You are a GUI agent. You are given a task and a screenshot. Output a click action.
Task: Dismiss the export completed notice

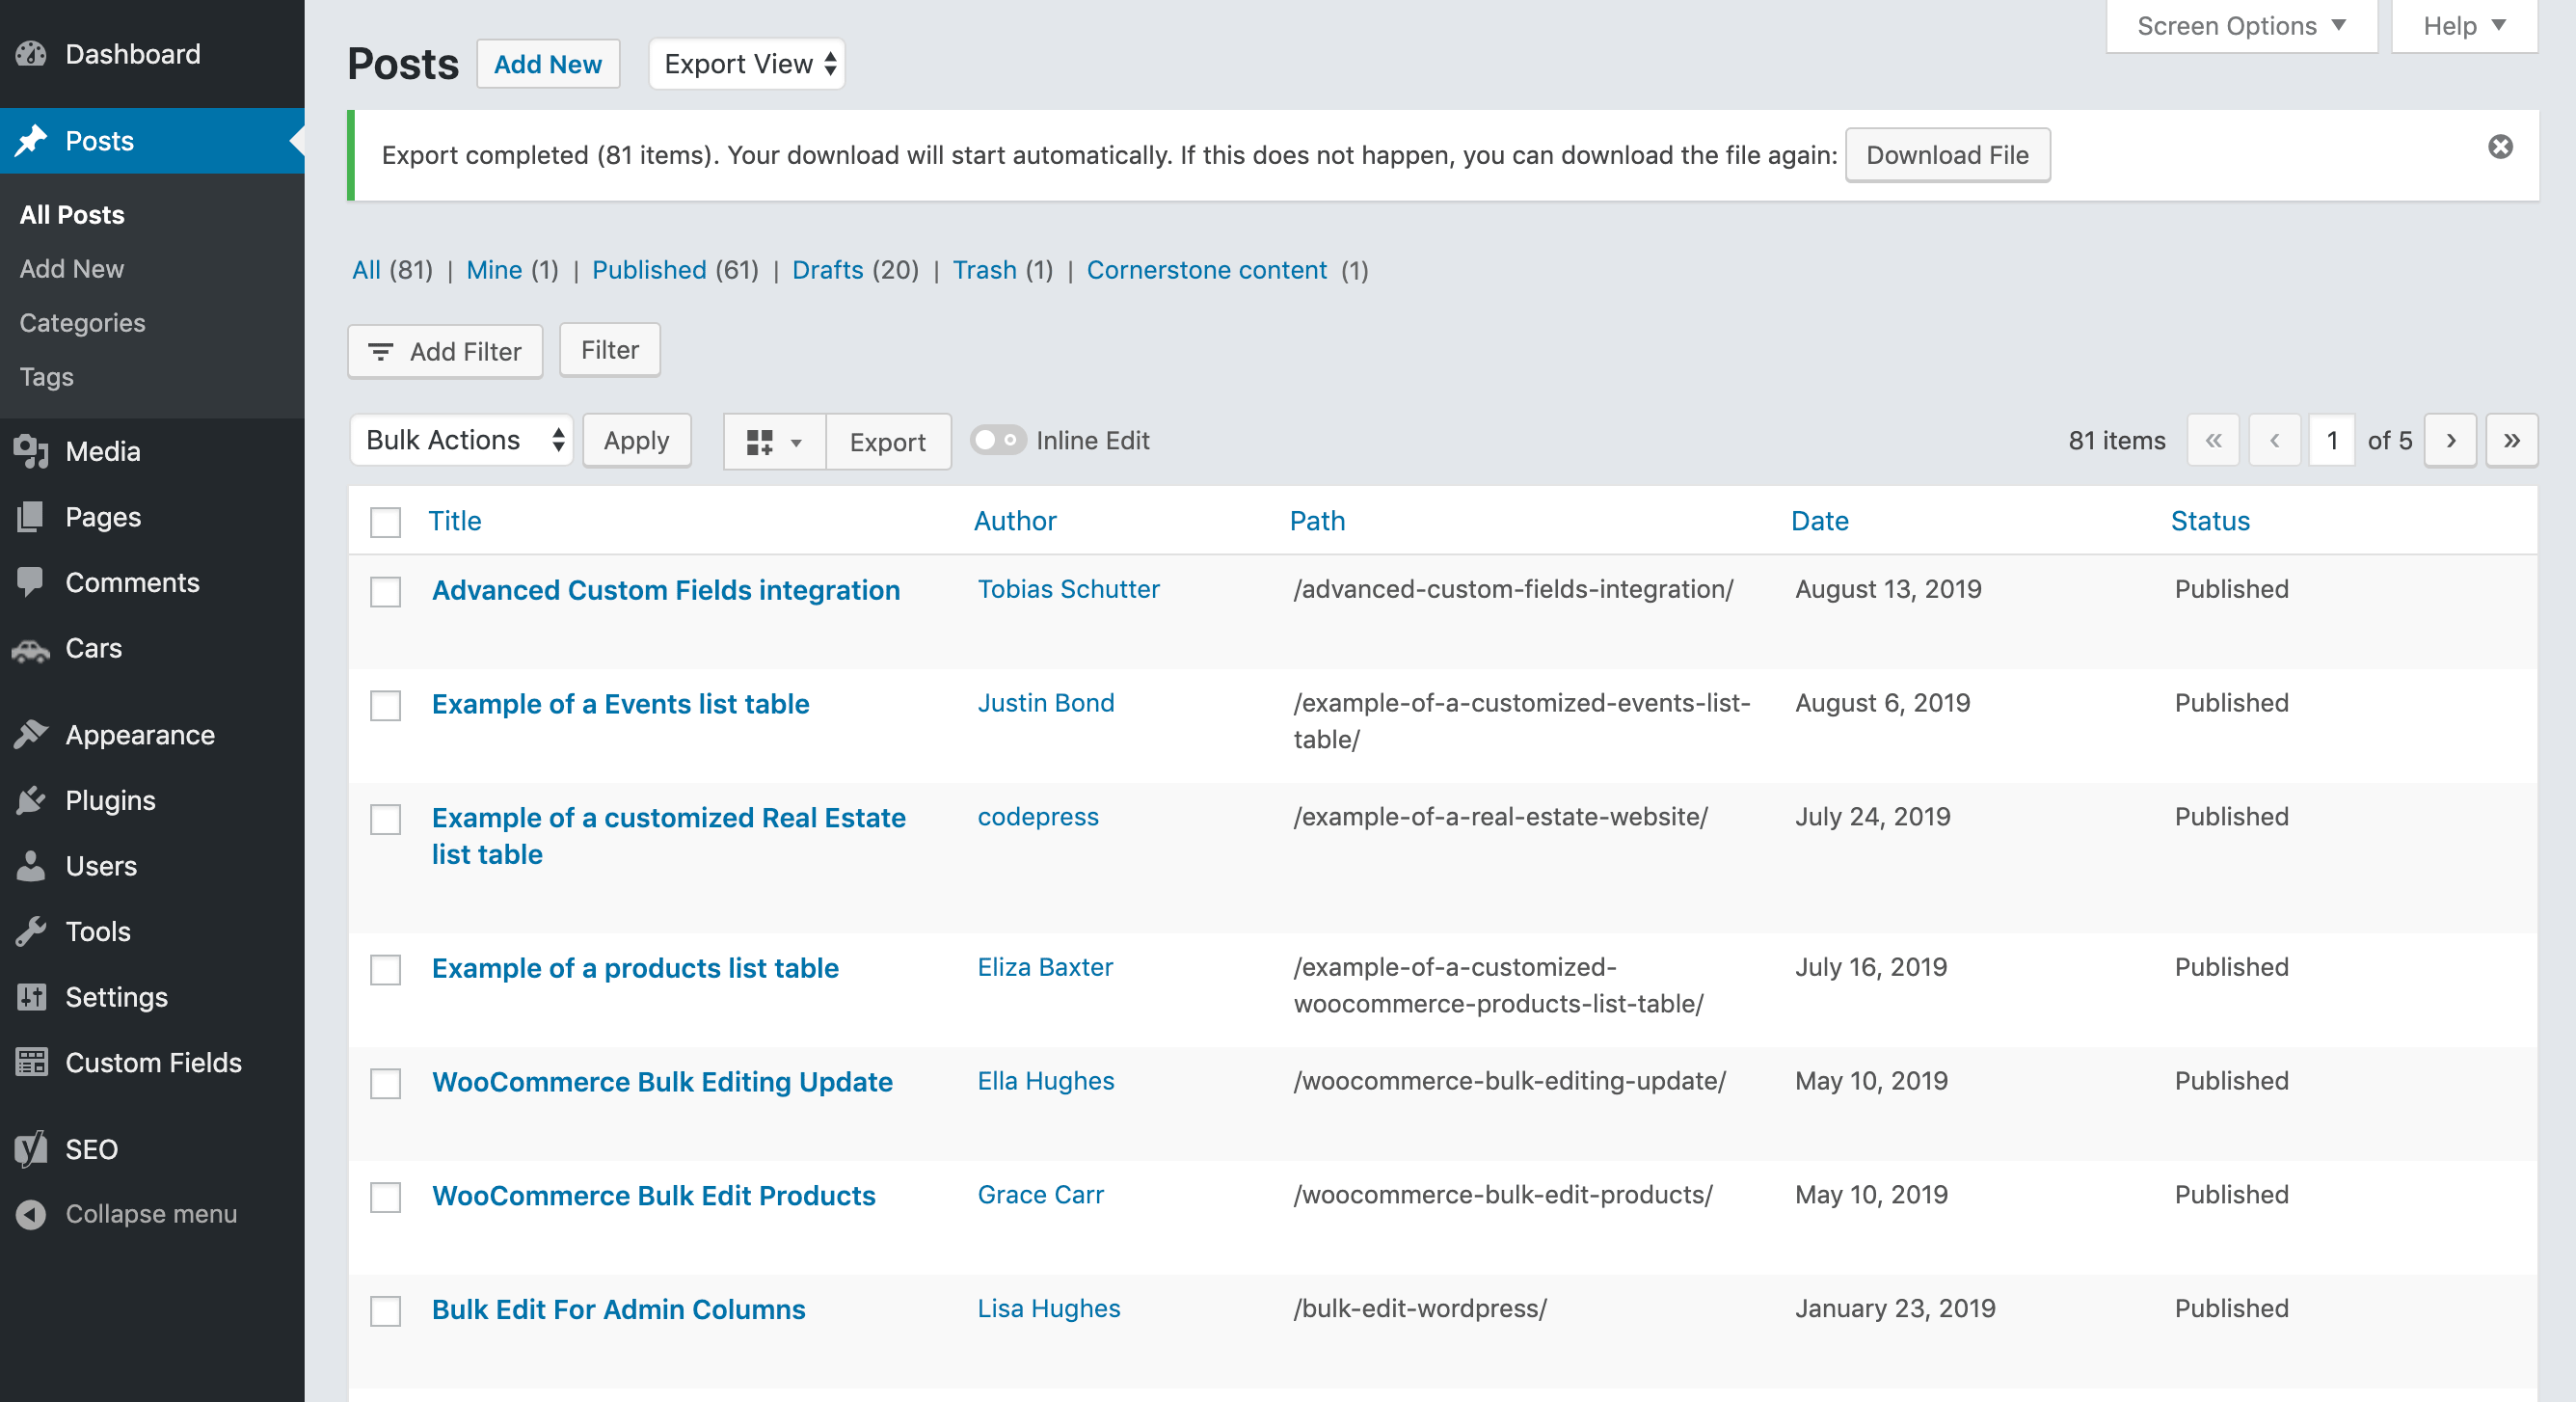click(x=2500, y=147)
